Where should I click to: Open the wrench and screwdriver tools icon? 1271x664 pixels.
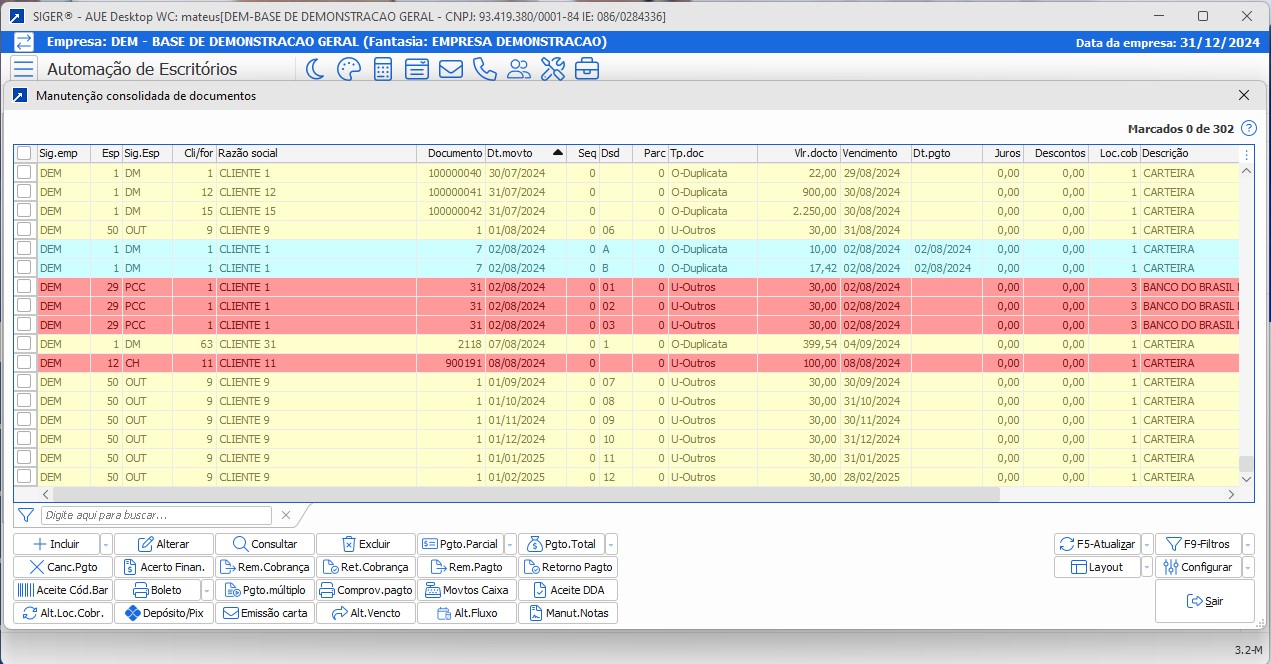[x=552, y=69]
